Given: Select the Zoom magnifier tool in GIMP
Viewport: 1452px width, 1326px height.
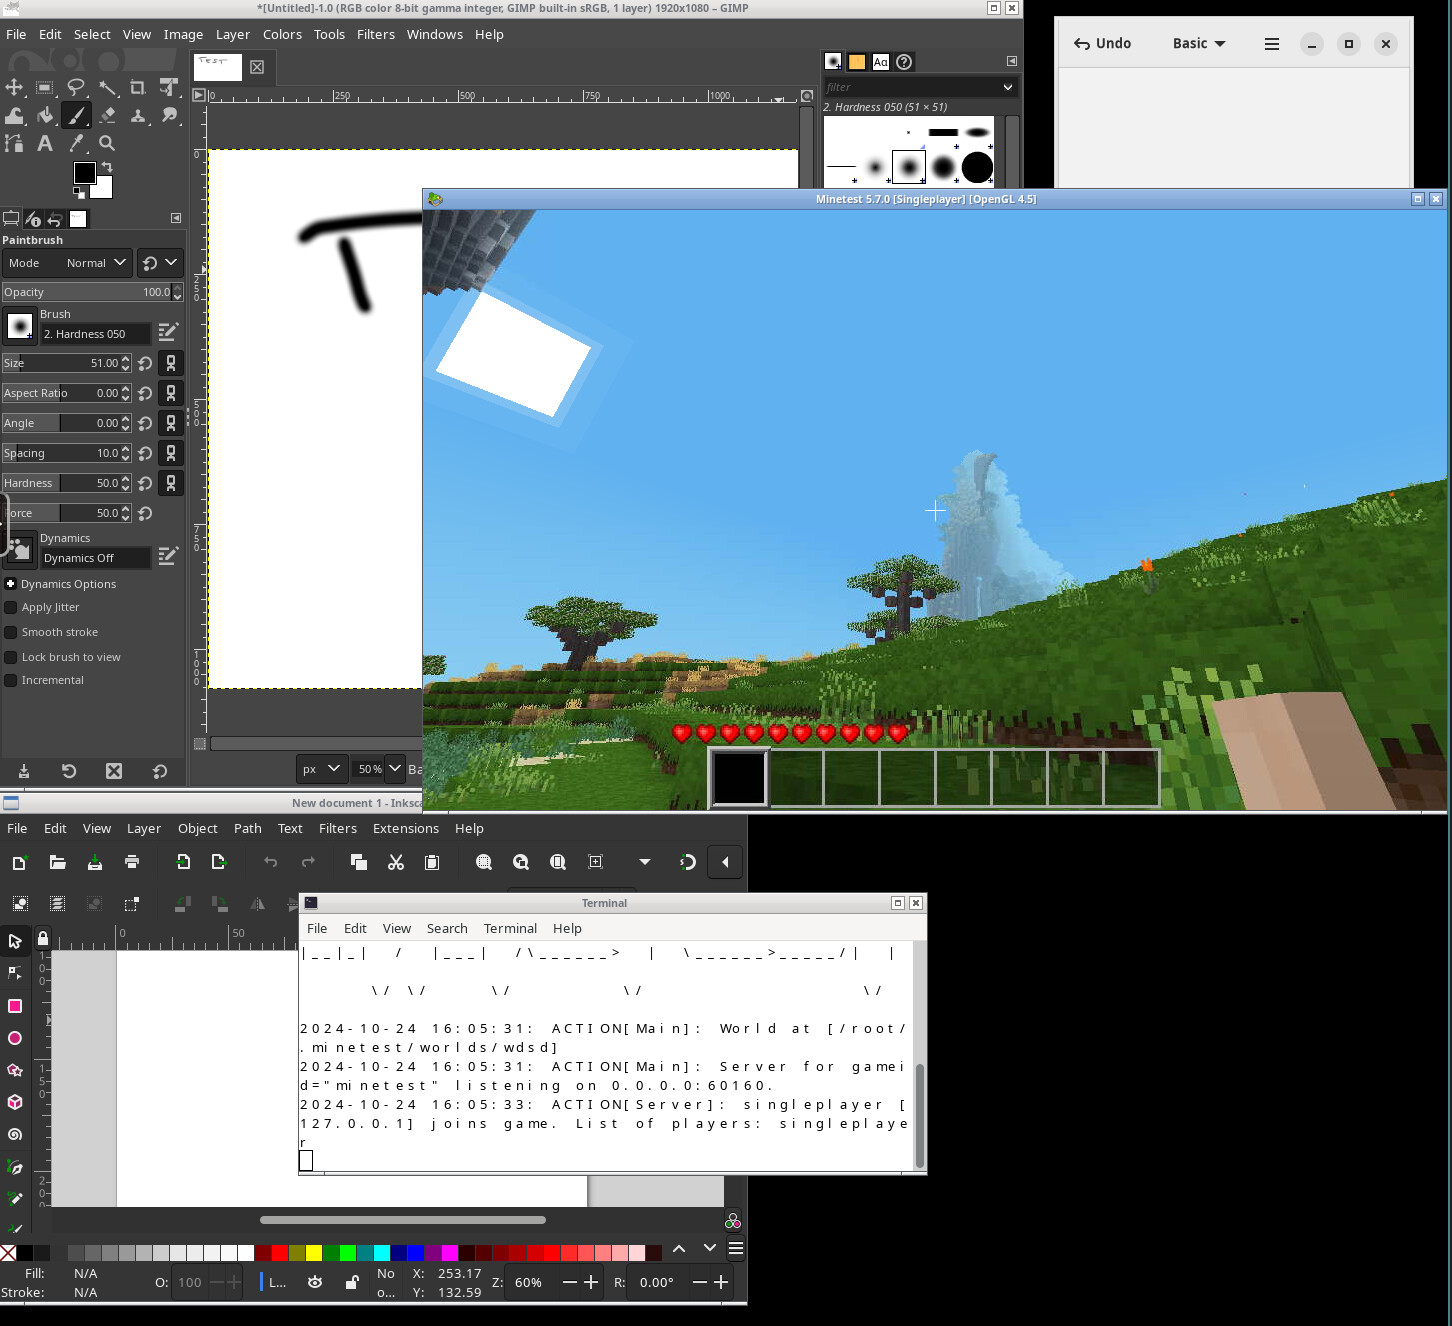Looking at the screenshot, I should [x=107, y=143].
